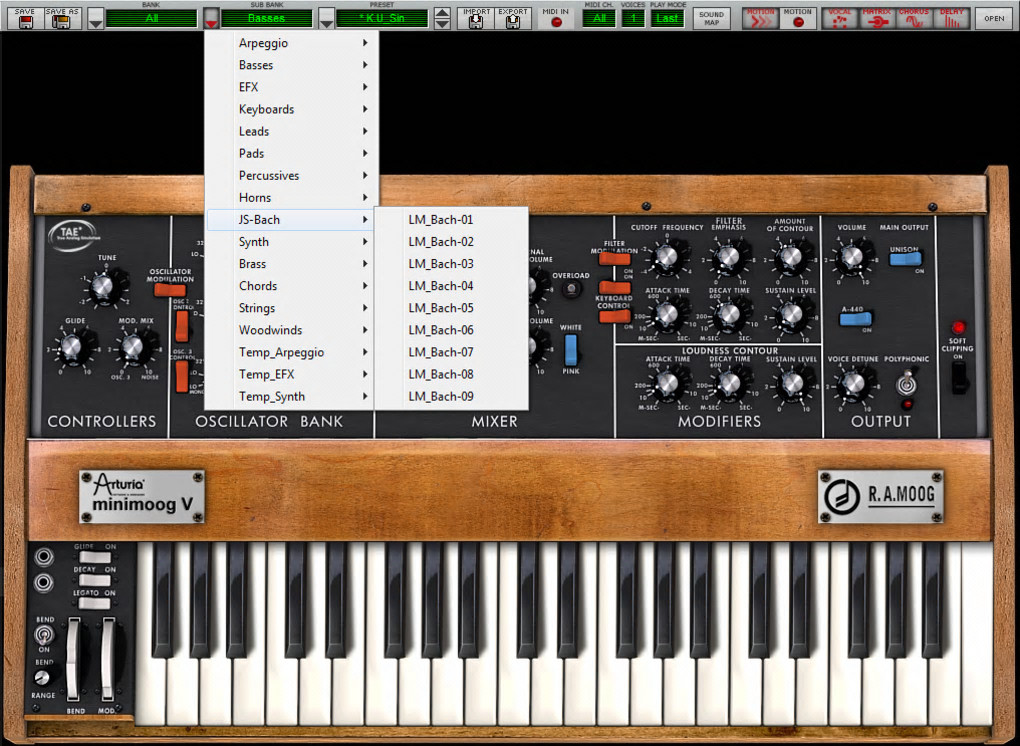Click the Sub Bank red arrow
Viewport: 1020px width, 746px height.
tap(211, 19)
